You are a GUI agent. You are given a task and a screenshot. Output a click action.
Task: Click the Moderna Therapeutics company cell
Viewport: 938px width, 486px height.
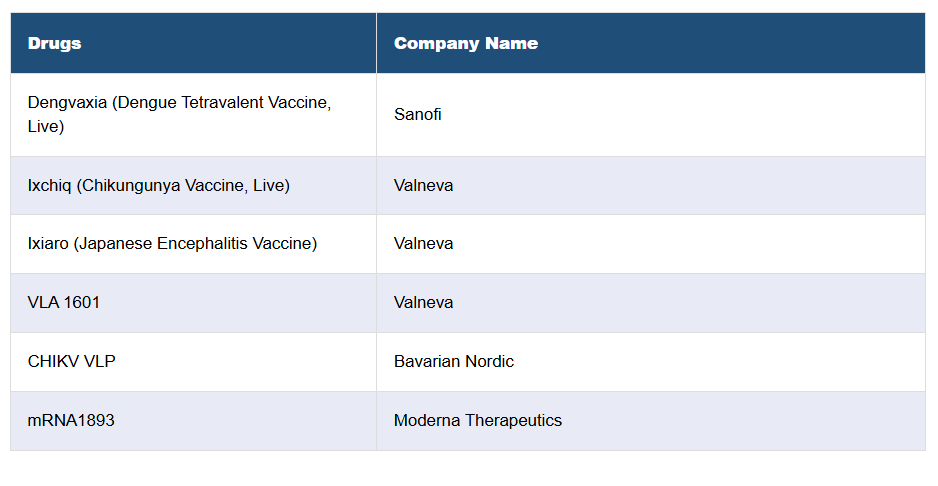point(477,420)
